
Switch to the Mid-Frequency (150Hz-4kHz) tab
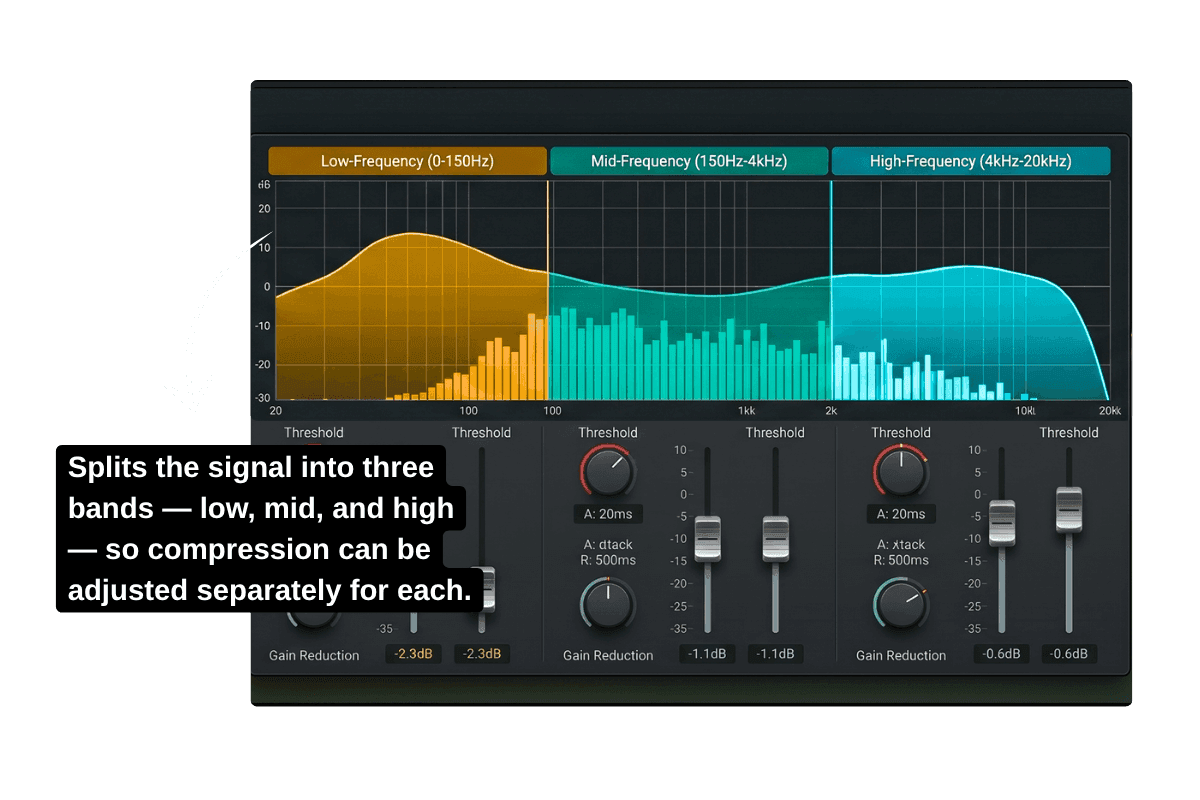689,161
